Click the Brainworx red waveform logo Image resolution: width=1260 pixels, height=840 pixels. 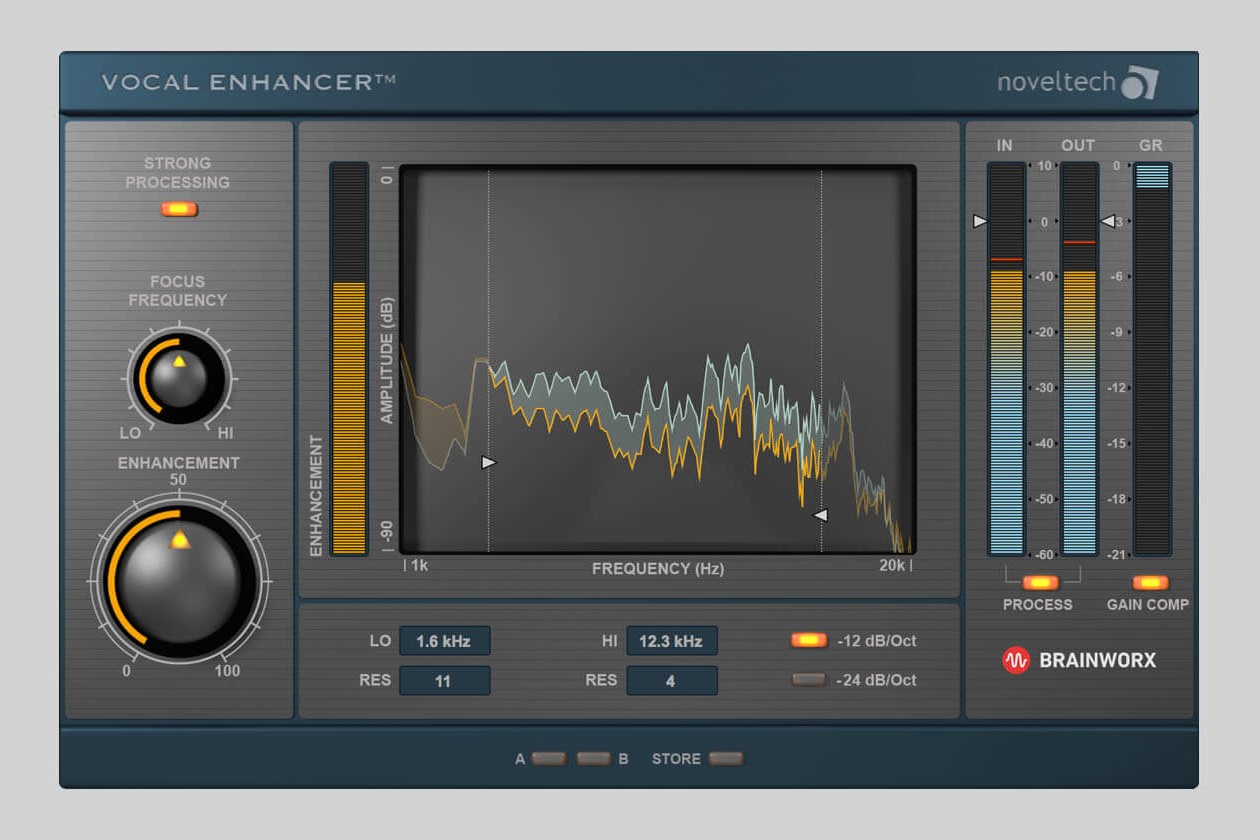click(1016, 660)
